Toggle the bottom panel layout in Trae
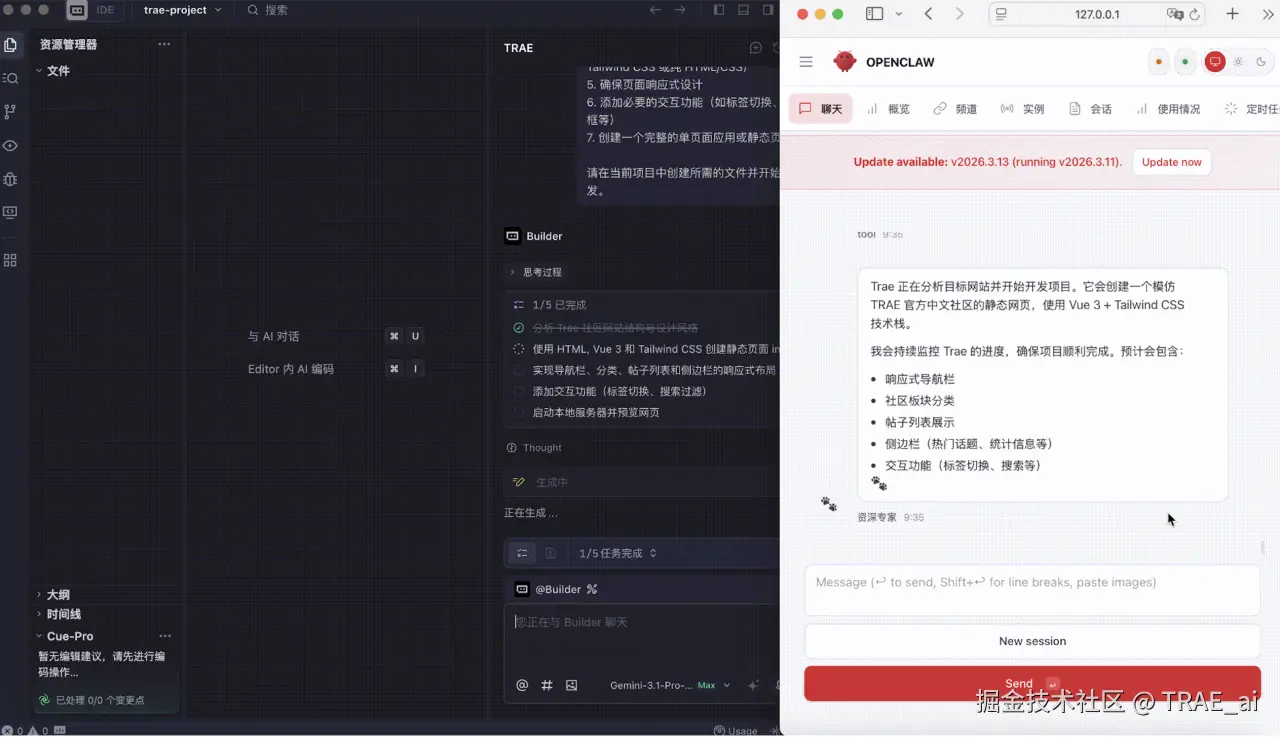Image resolution: width=1280 pixels, height=737 pixels. click(743, 10)
